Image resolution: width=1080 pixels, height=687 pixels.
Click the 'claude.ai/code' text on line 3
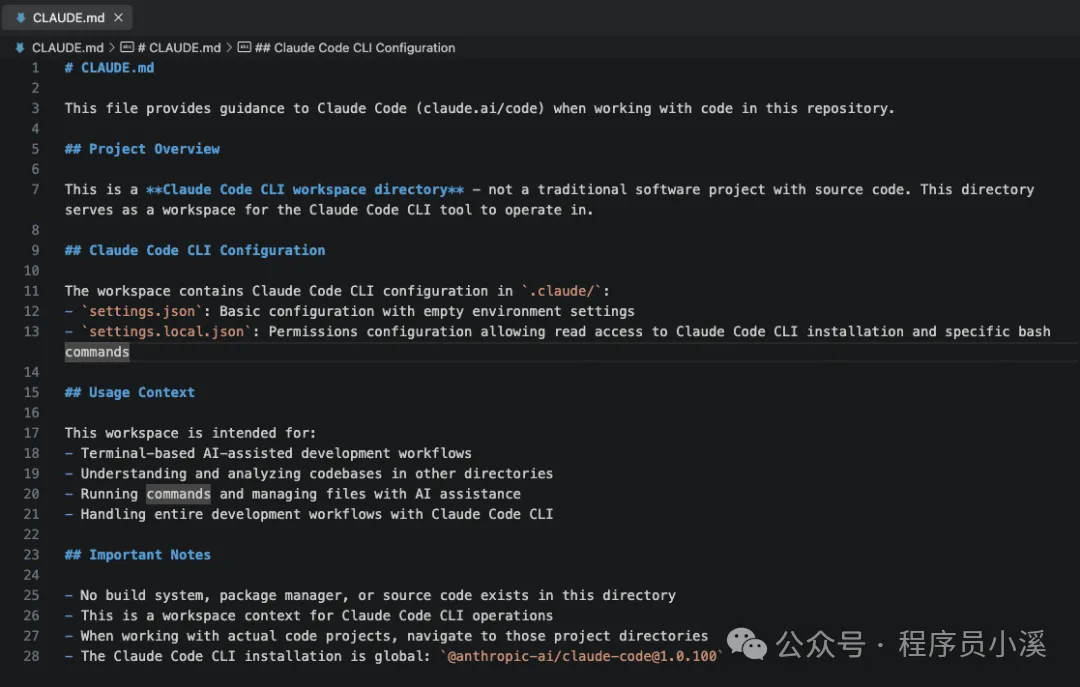point(480,108)
